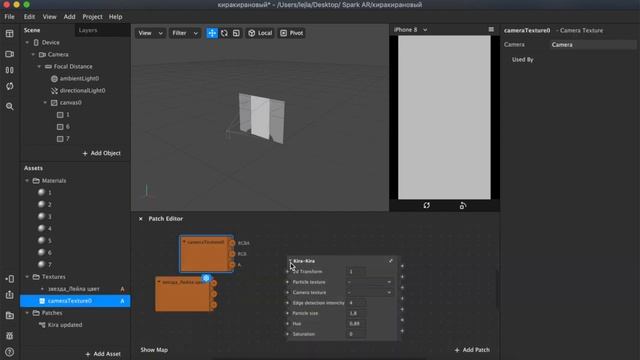Select rectangle 1 under canvas0
The image size is (640, 360).
coord(63,115)
